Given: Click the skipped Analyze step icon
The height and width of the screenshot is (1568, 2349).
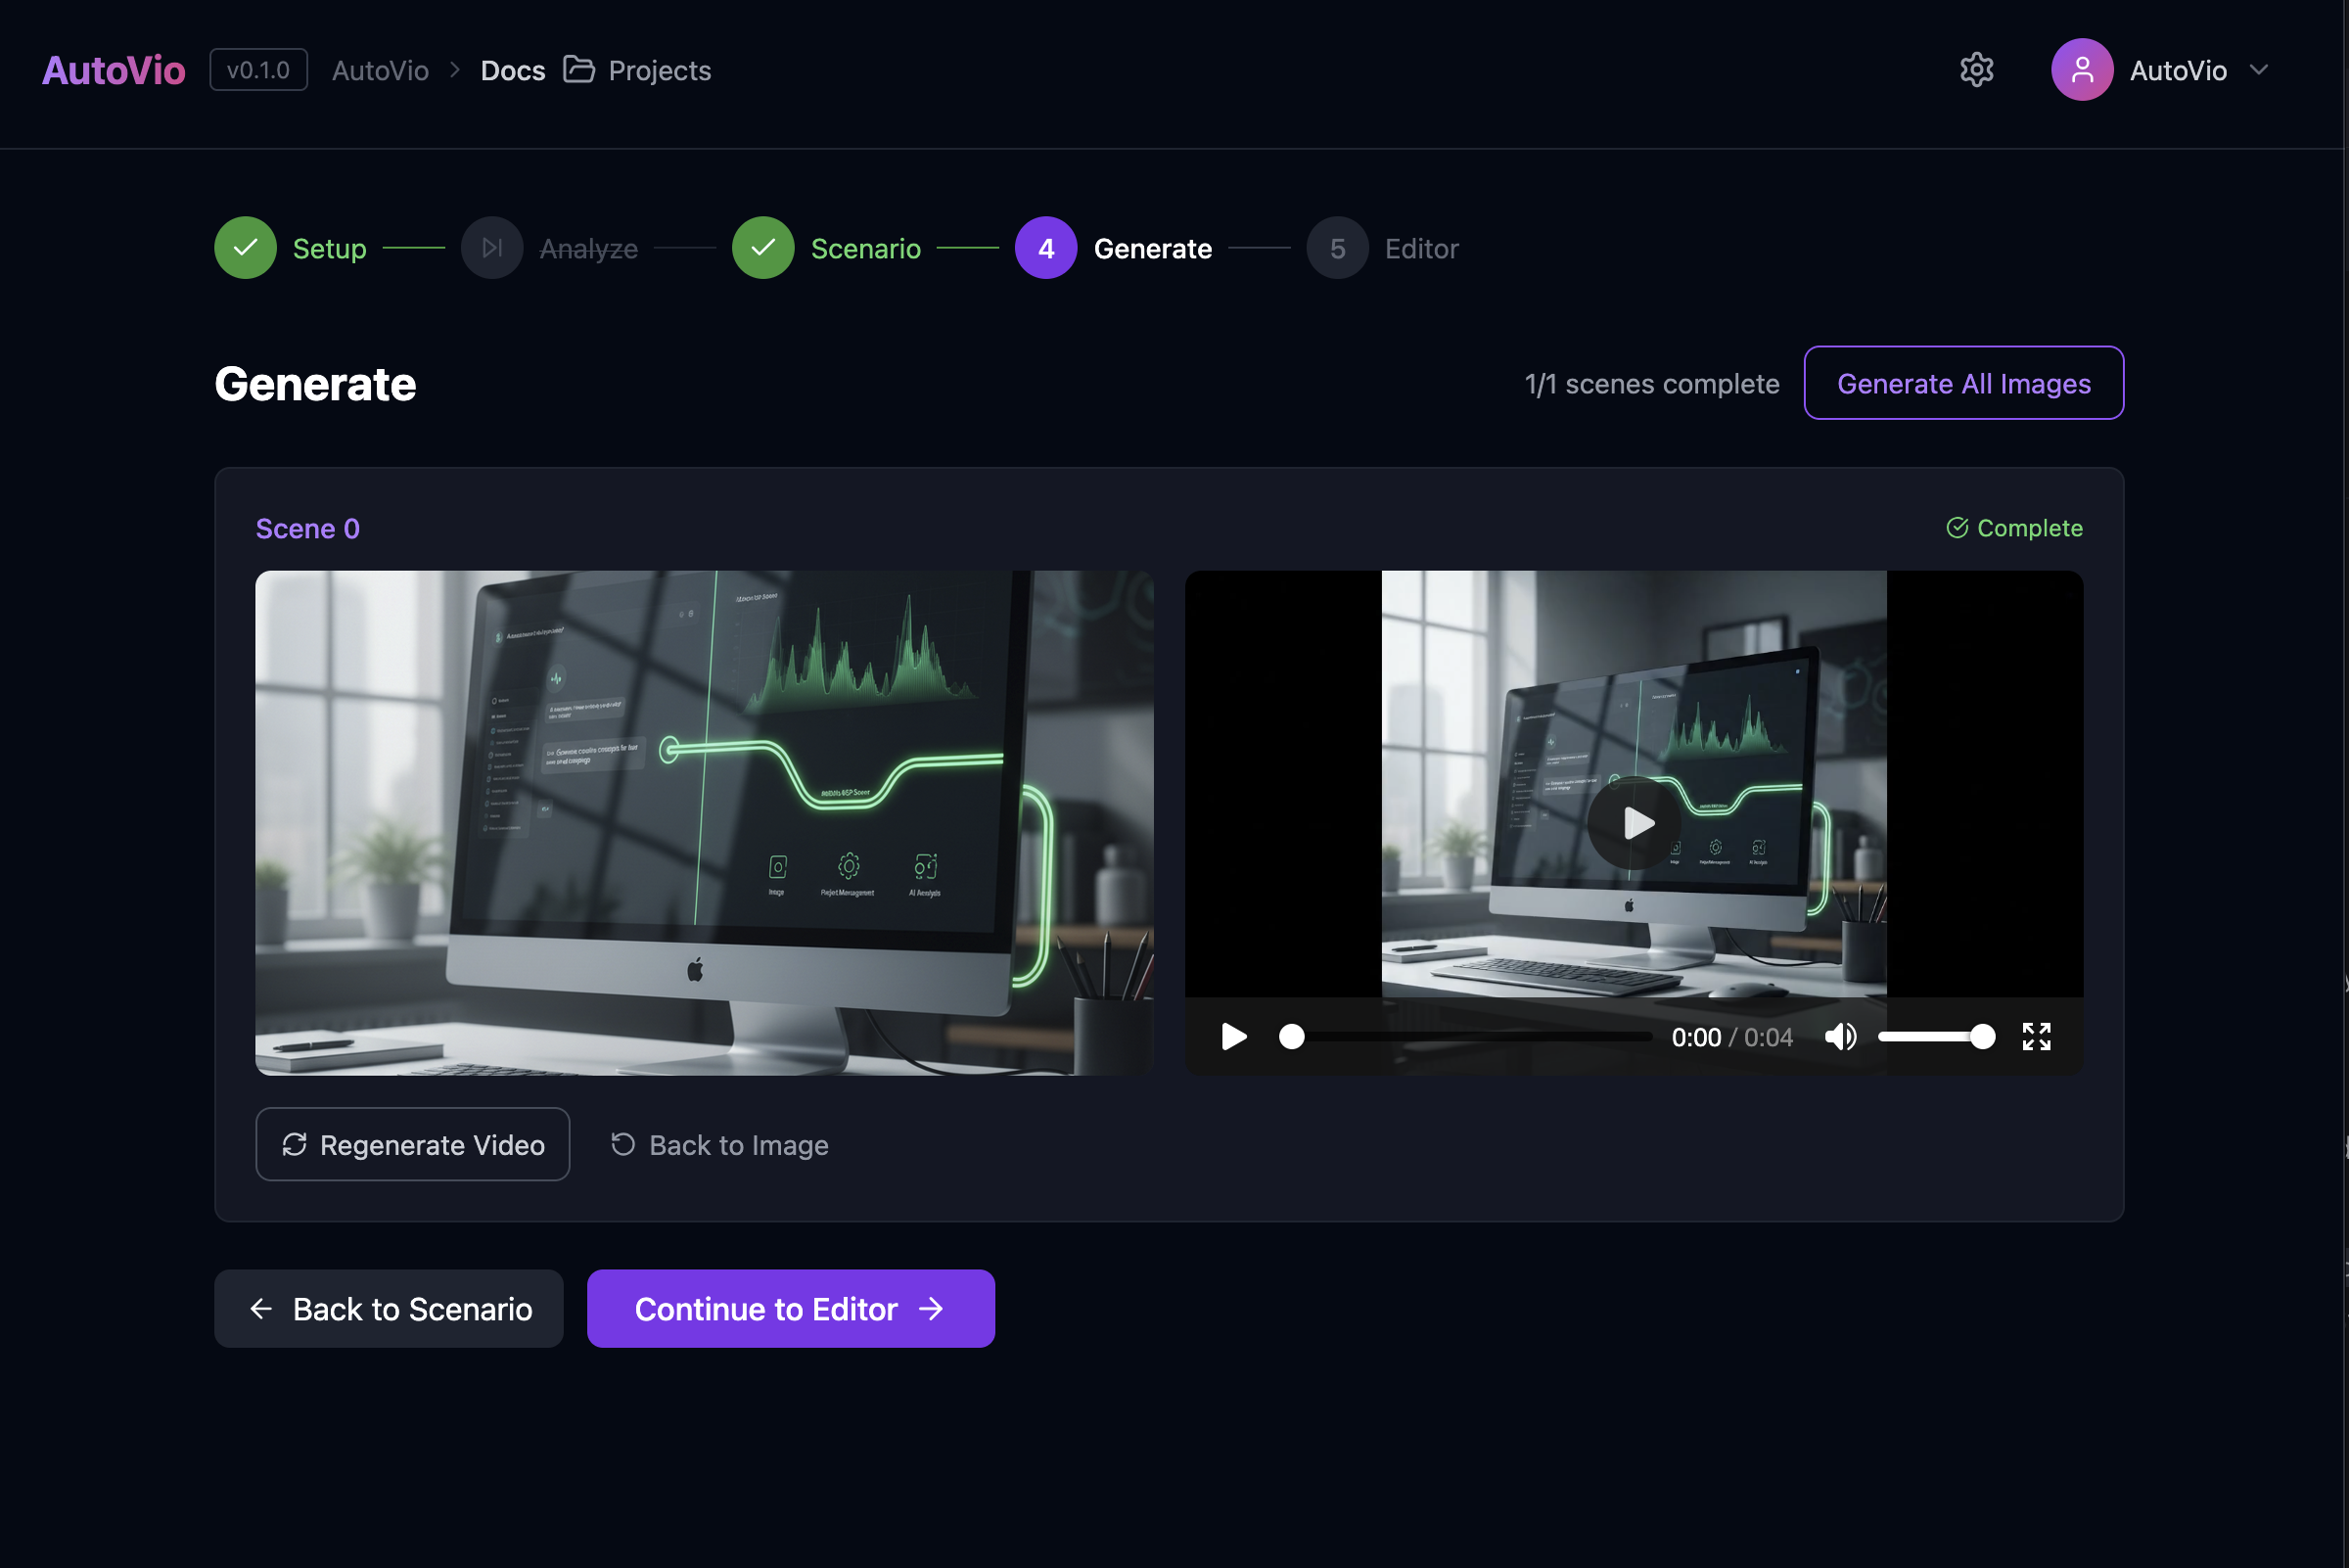Looking at the screenshot, I should coord(491,248).
